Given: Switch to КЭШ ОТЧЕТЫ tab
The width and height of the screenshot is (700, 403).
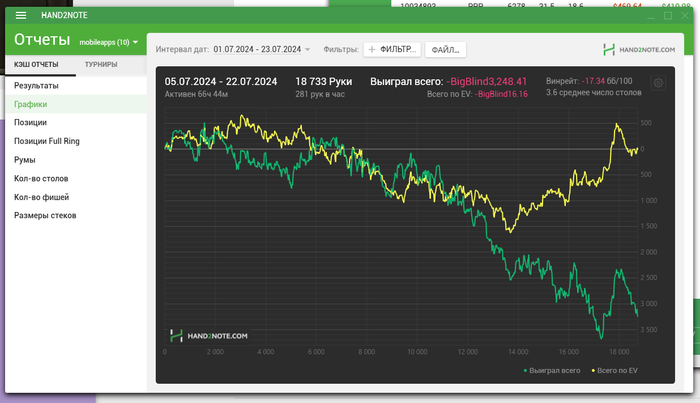Looking at the screenshot, I should click(36, 64).
